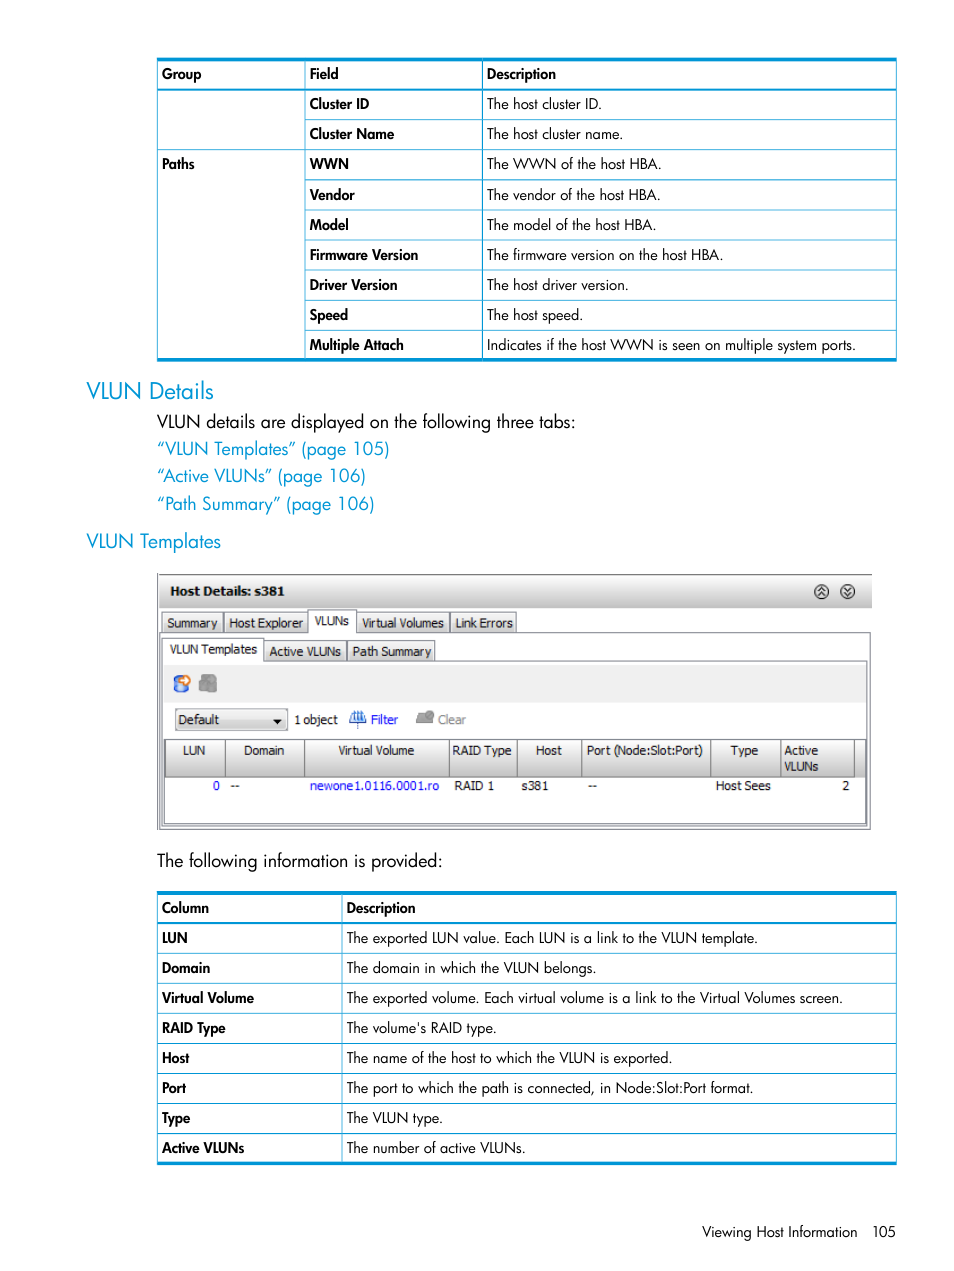Click the Firmware Version field cell

click(394, 255)
